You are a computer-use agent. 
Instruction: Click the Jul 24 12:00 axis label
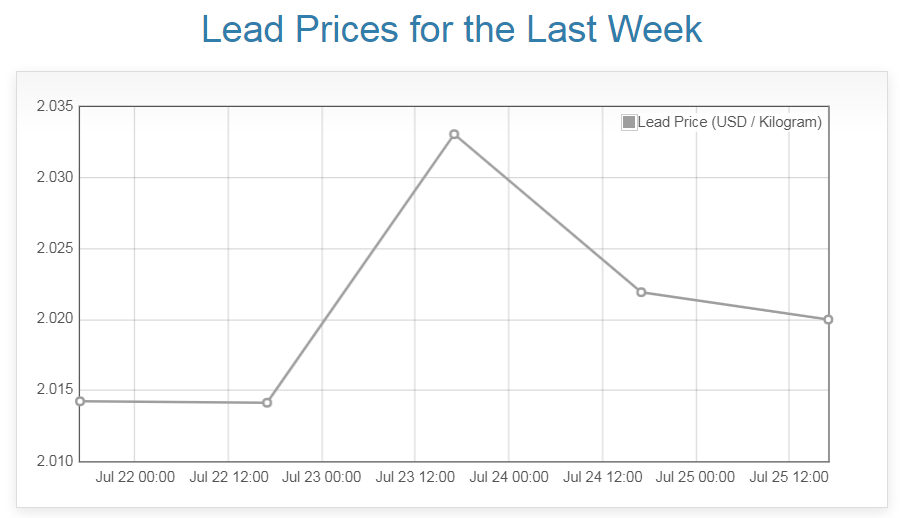click(603, 477)
